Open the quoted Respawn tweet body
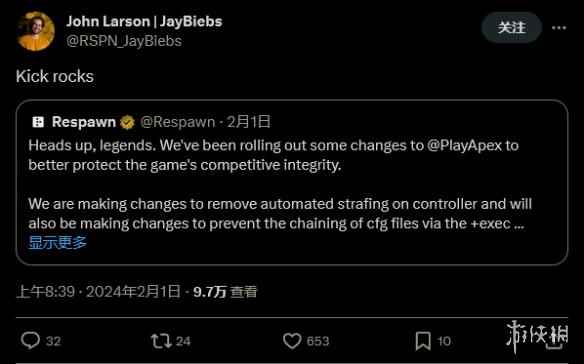This screenshot has width=584, height=364. coord(280,184)
